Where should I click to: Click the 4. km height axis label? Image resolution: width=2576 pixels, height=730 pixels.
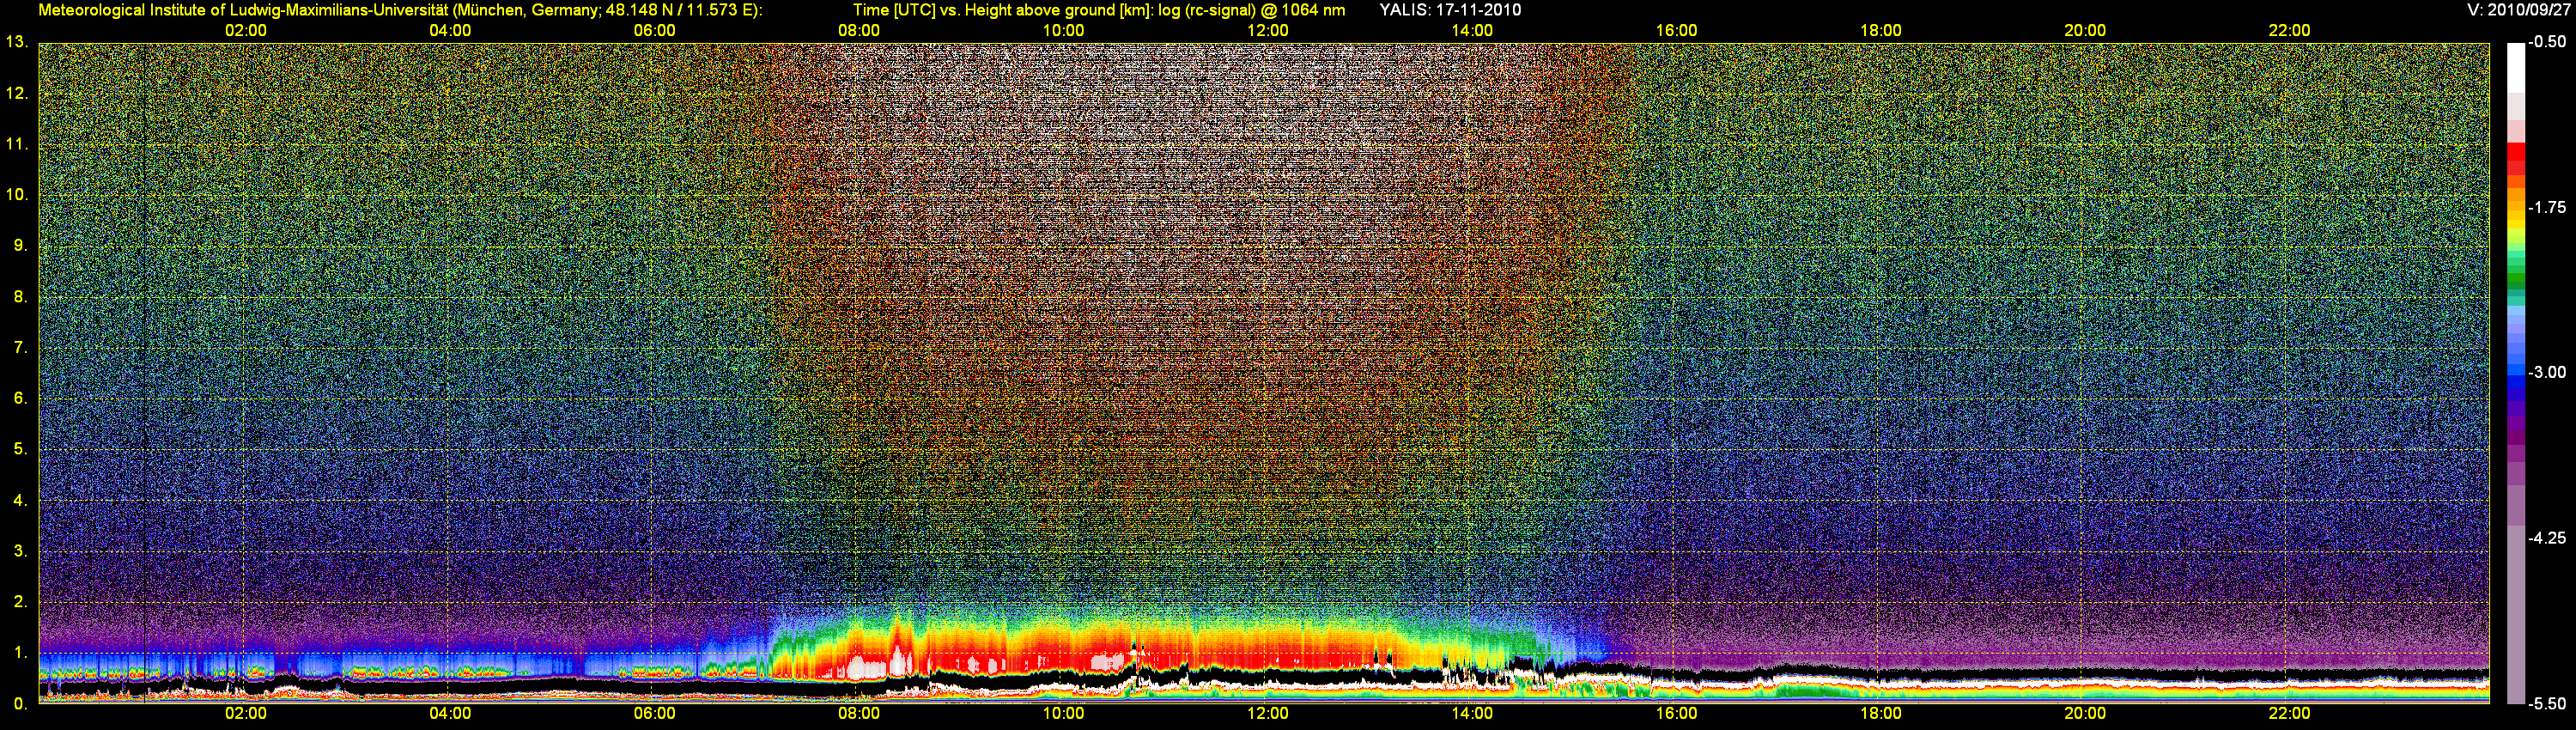[20, 500]
